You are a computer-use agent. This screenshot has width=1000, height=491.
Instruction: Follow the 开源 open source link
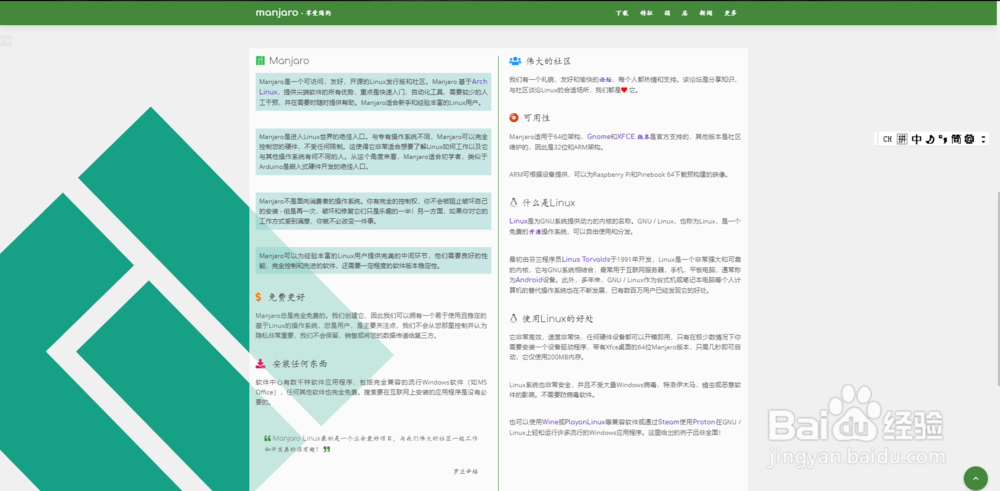tap(534, 232)
